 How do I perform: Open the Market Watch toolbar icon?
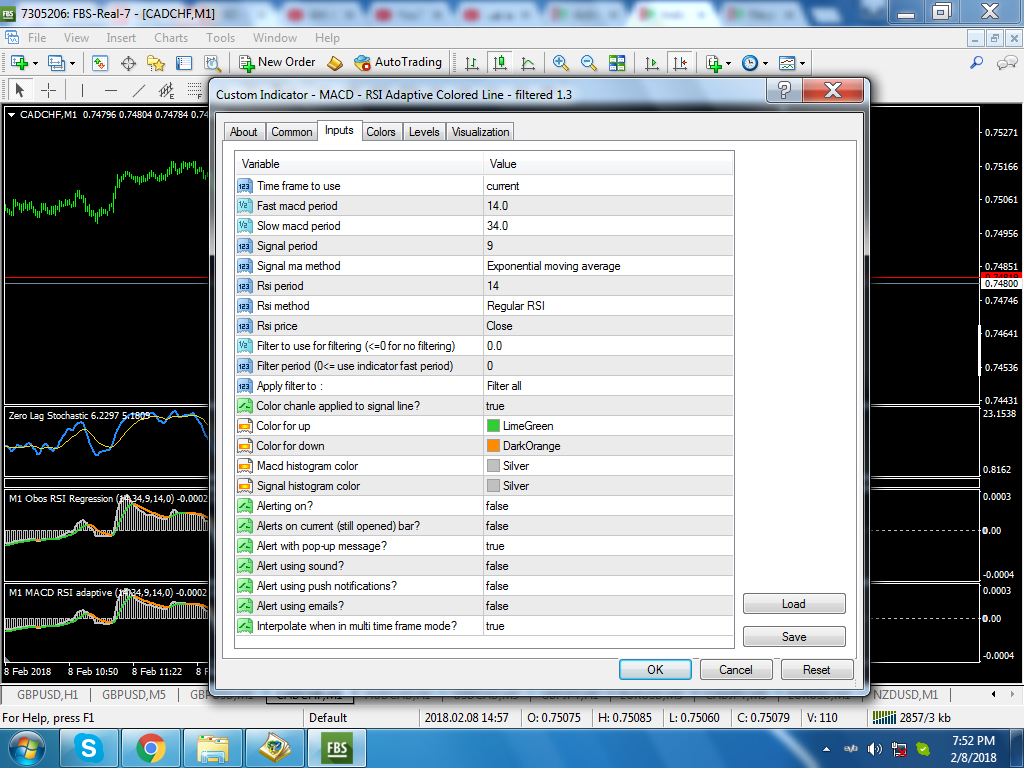[99, 63]
